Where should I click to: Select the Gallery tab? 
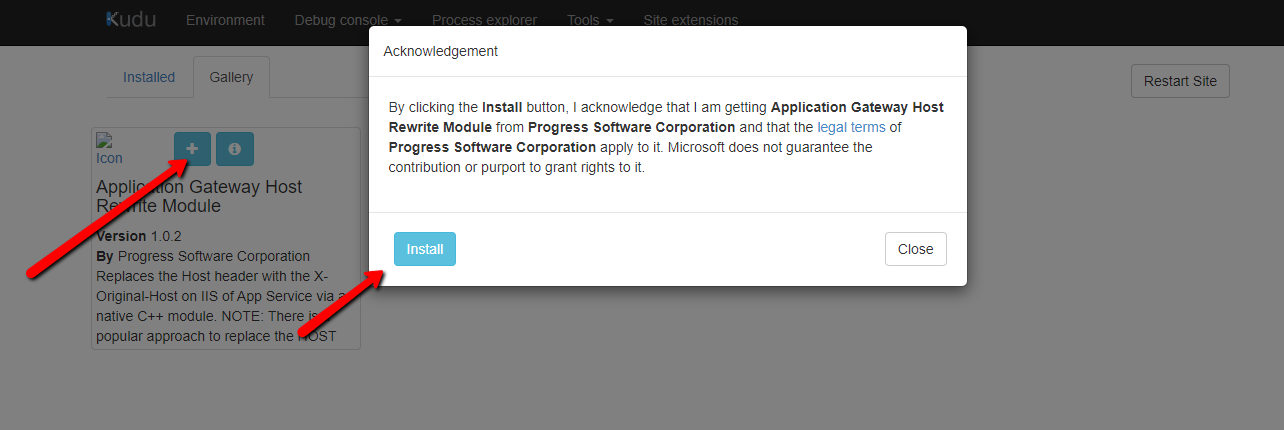[x=231, y=77]
